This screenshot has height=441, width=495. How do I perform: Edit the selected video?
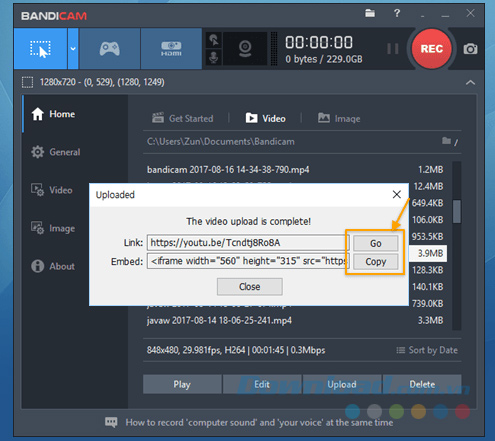pos(262,384)
